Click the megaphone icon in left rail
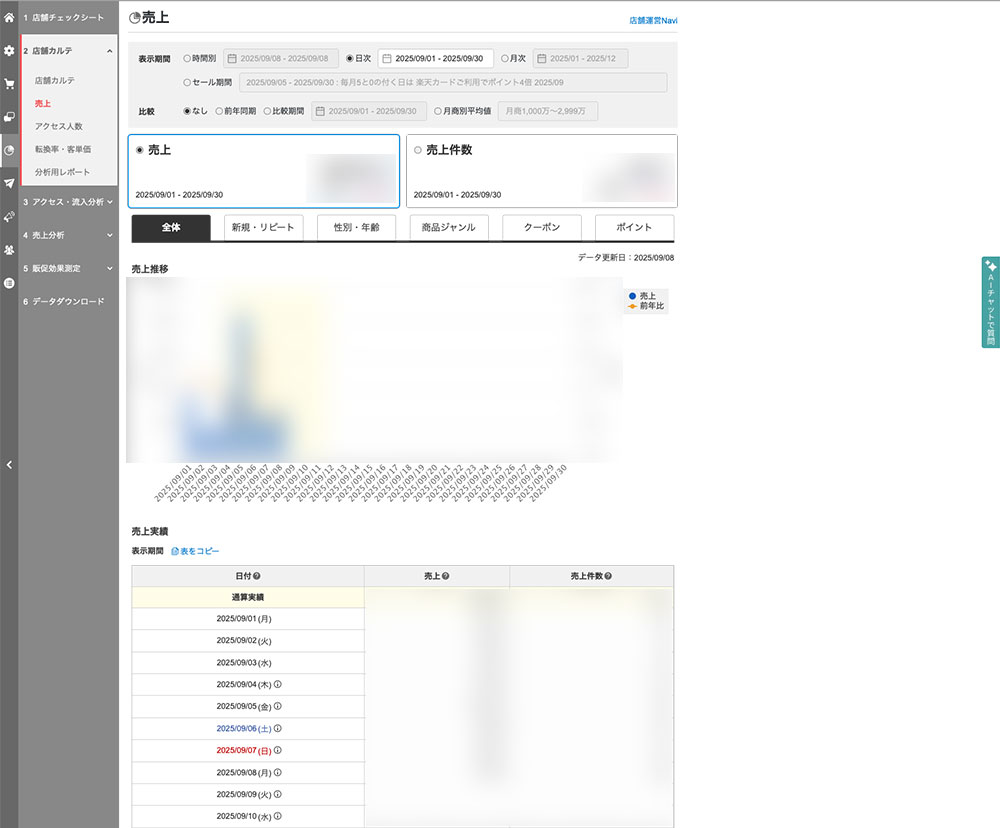 (x=9, y=216)
